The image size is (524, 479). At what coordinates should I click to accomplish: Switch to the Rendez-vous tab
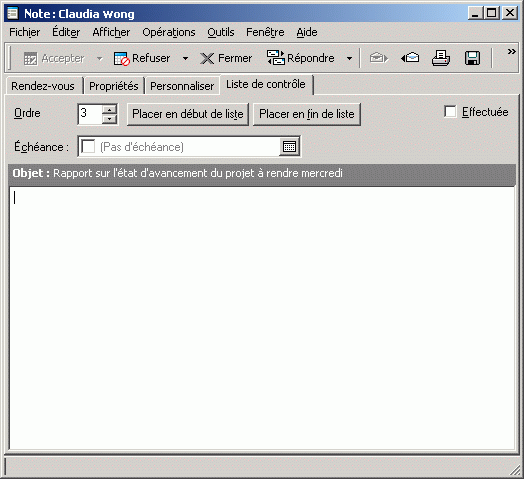pos(43,86)
